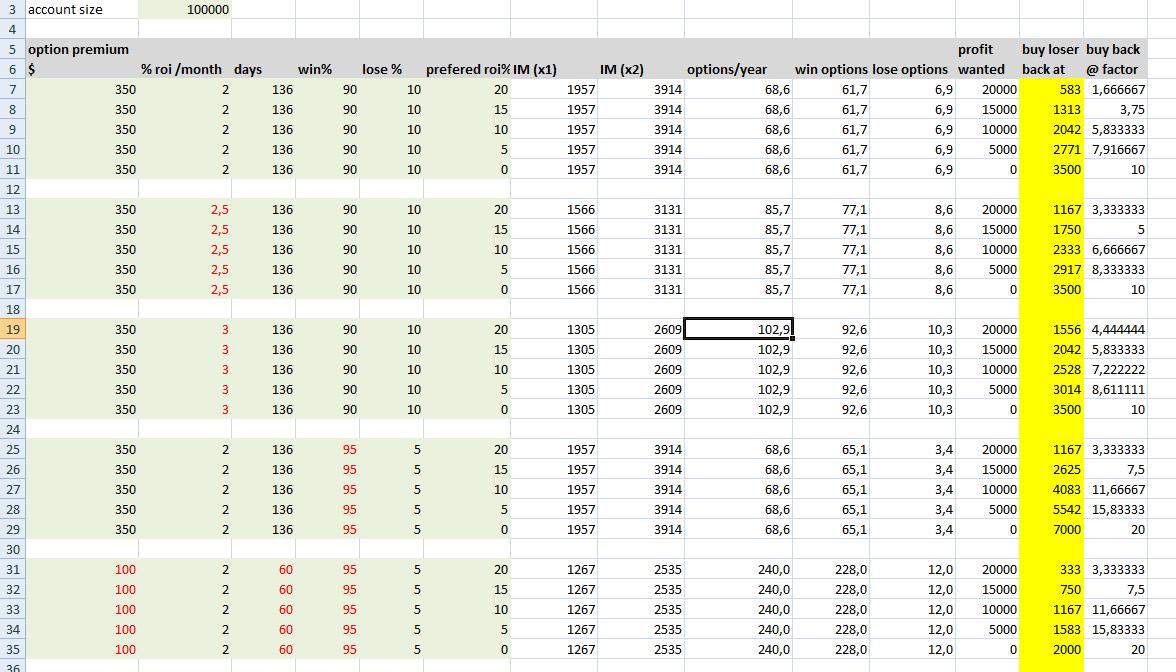The width and height of the screenshot is (1176, 672).
Task: Select the "wanted" header cell in row 6
Action: click(x=987, y=69)
